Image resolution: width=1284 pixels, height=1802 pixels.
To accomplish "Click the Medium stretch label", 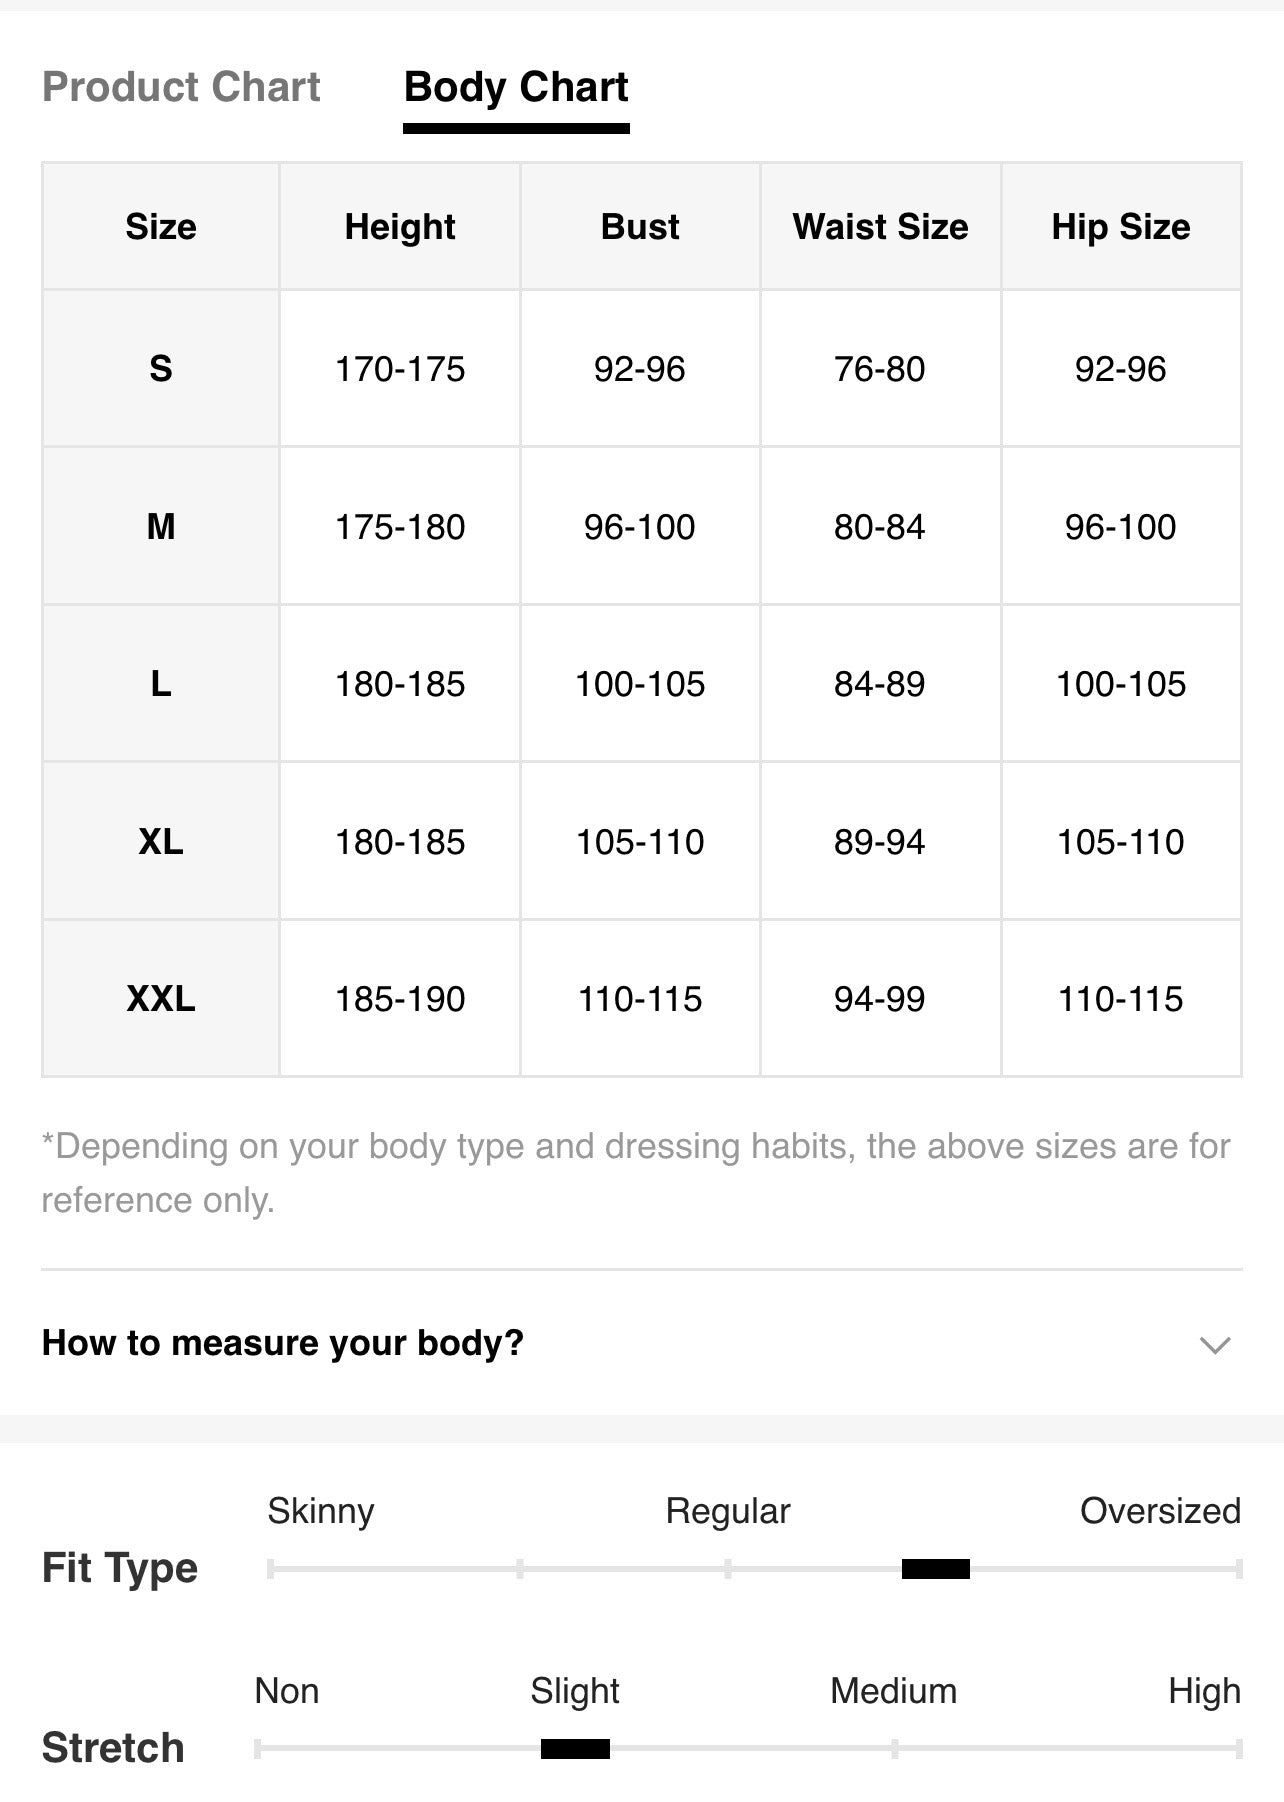I will click(893, 1691).
